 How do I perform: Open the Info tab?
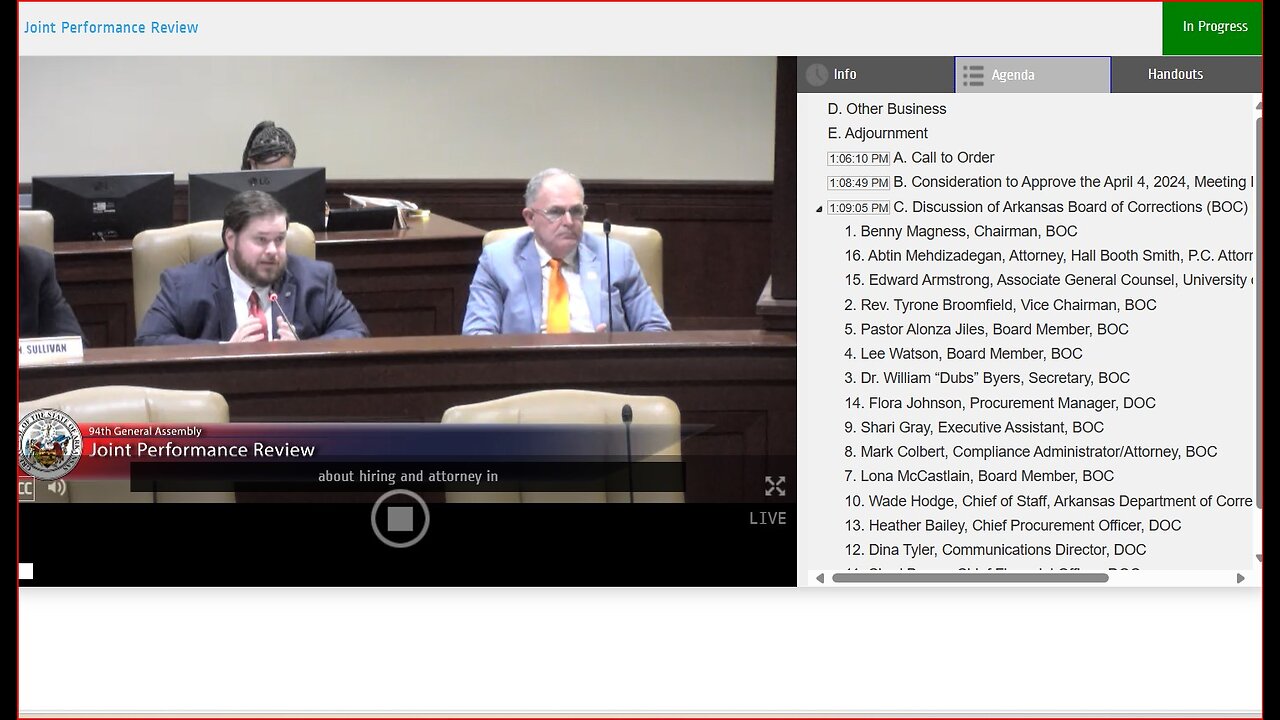tap(875, 74)
